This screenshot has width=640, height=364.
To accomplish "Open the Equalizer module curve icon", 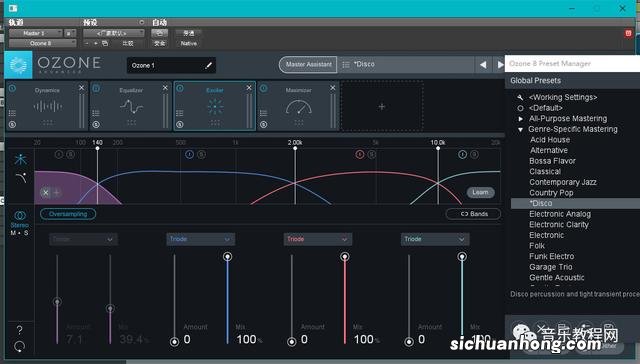I will click(131, 107).
